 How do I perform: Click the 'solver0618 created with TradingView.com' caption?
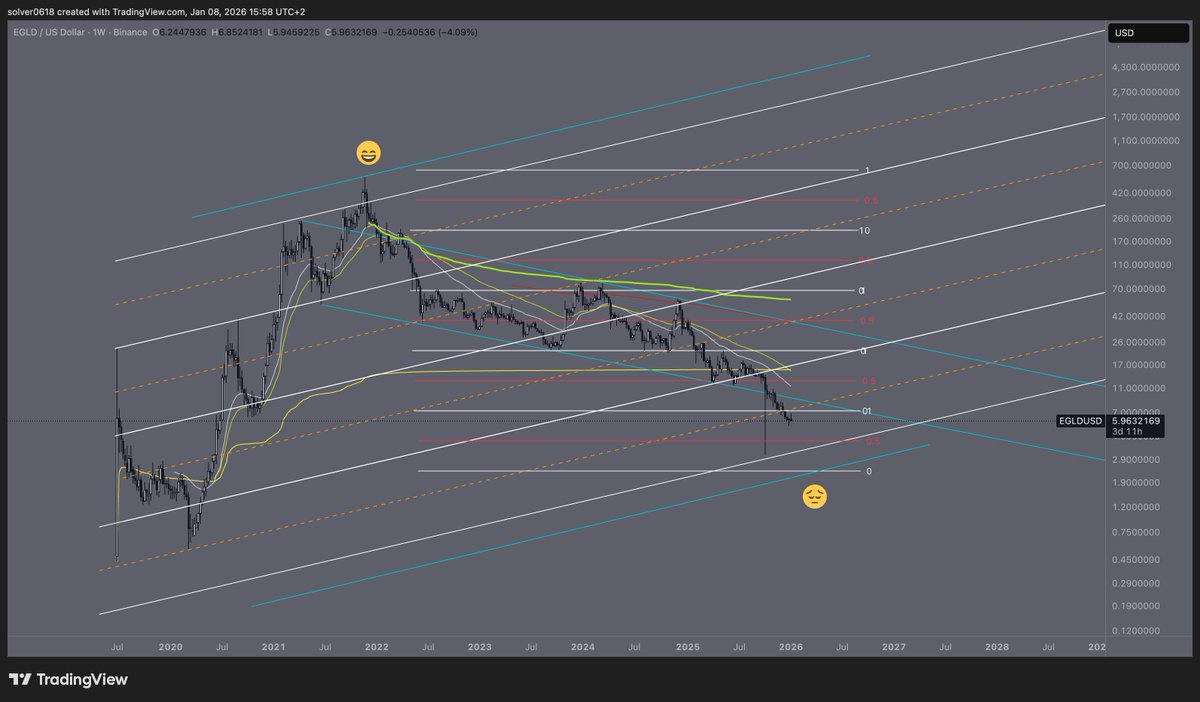pyautogui.click(x=108, y=10)
